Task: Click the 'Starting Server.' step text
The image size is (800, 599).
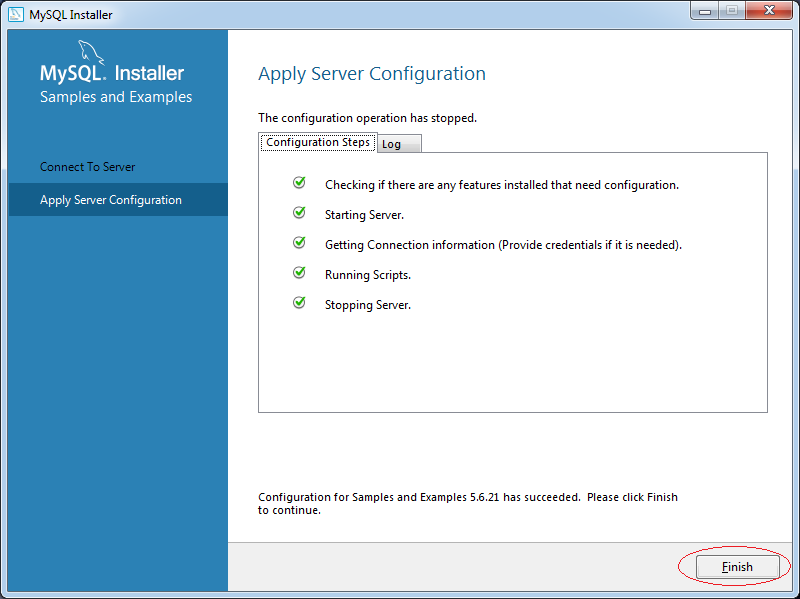Action: 364,215
